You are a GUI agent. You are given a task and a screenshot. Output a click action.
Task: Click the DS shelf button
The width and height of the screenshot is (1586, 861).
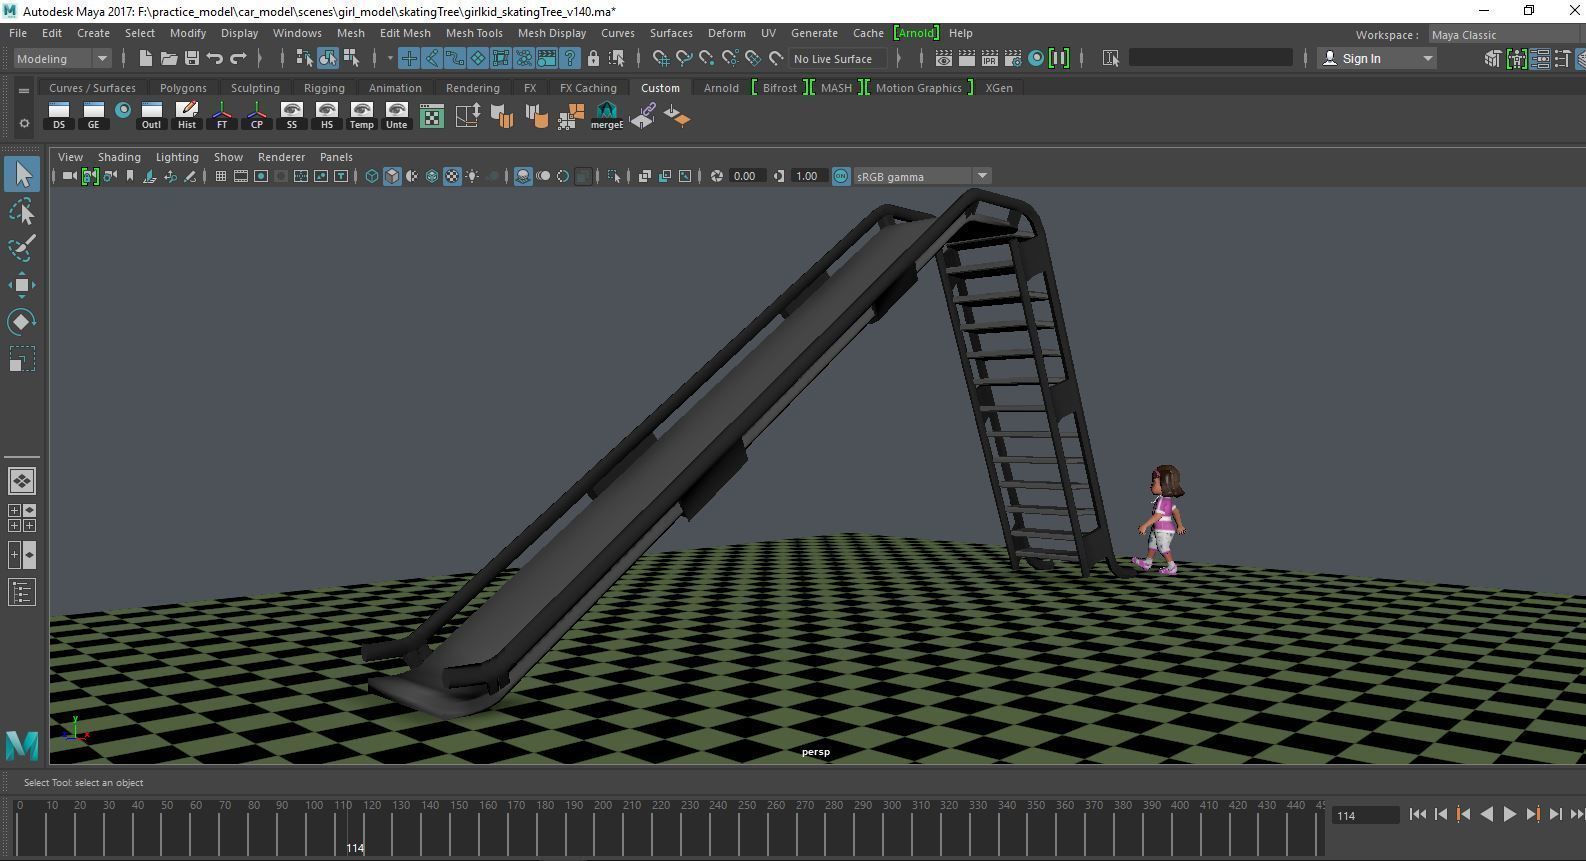coord(59,116)
